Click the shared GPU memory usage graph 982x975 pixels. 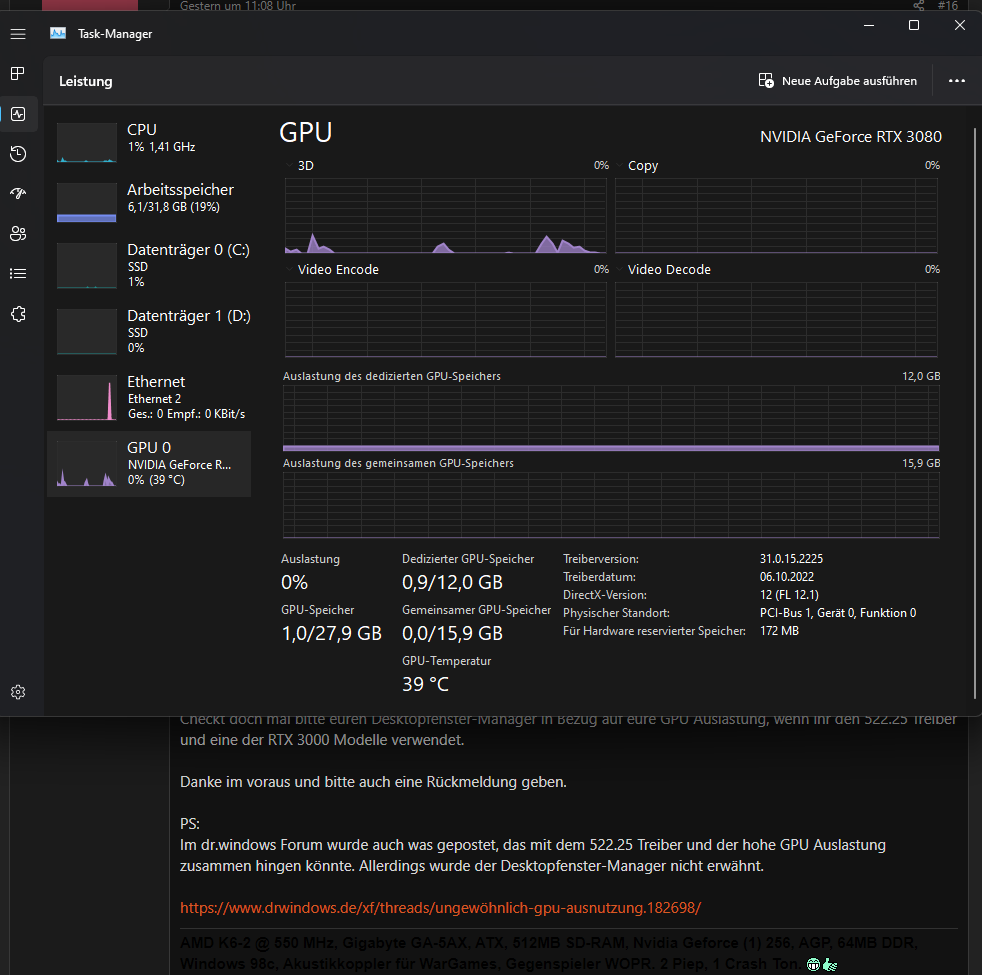pos(611,505)
